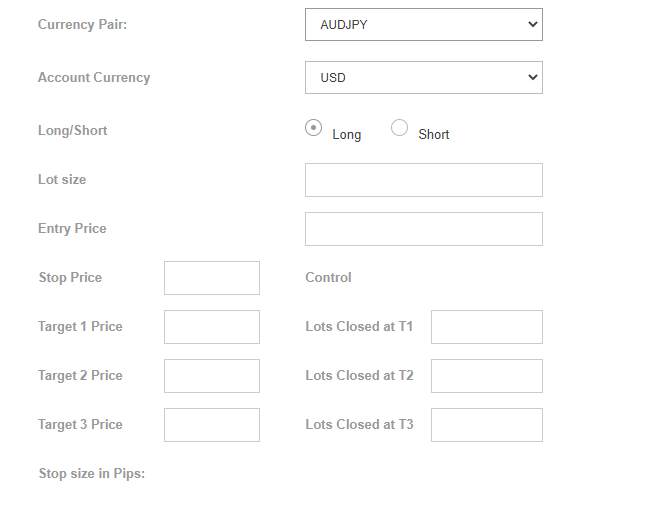Click the Long option label text
The height and width of the screenshot is (509, 662).
point(347,135)
